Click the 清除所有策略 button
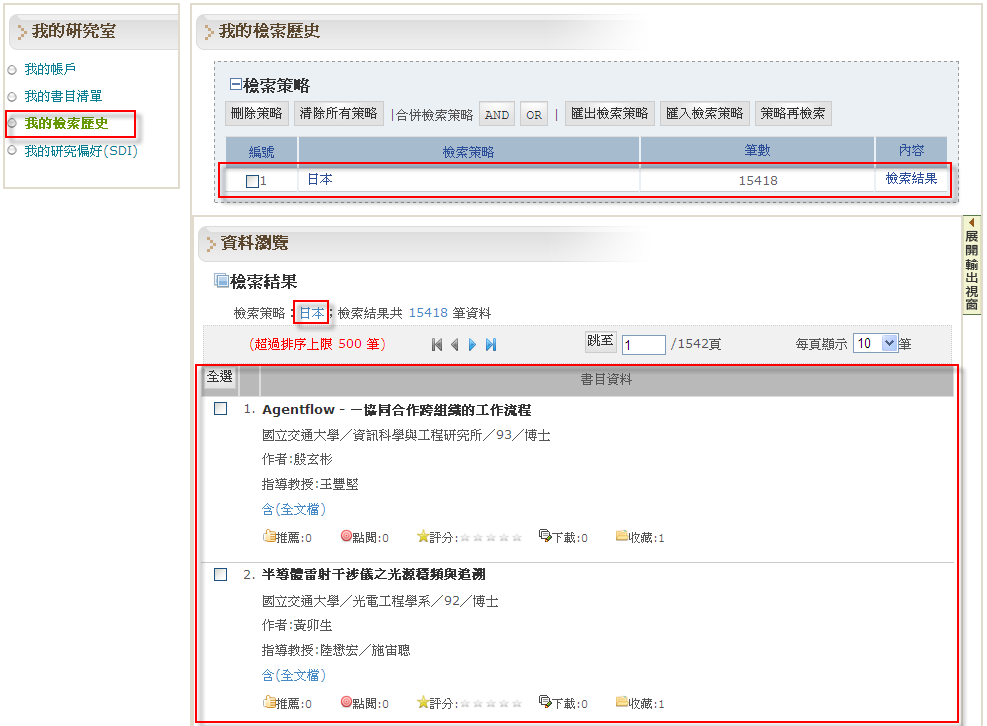The width and height of the screenshot is (987, 726). click(x=339, y=113)
